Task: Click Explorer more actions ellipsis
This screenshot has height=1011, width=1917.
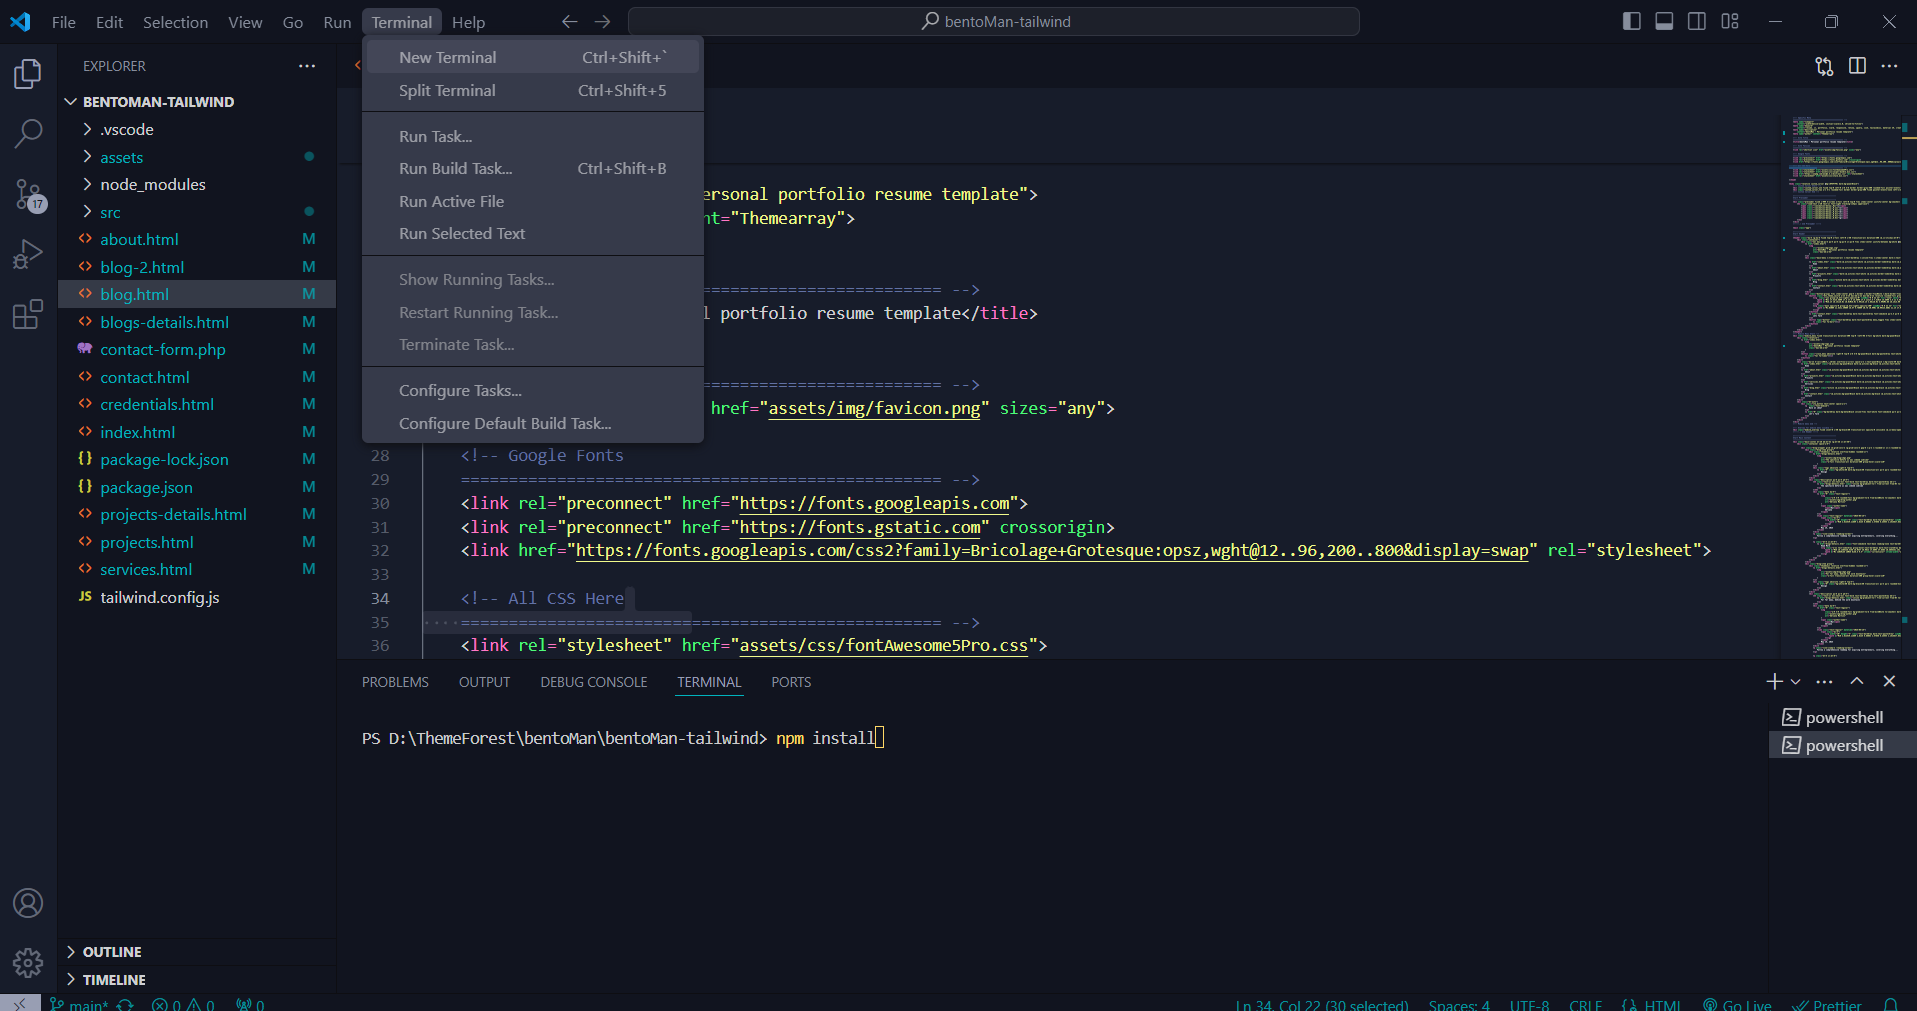Action: coord(306,66)
